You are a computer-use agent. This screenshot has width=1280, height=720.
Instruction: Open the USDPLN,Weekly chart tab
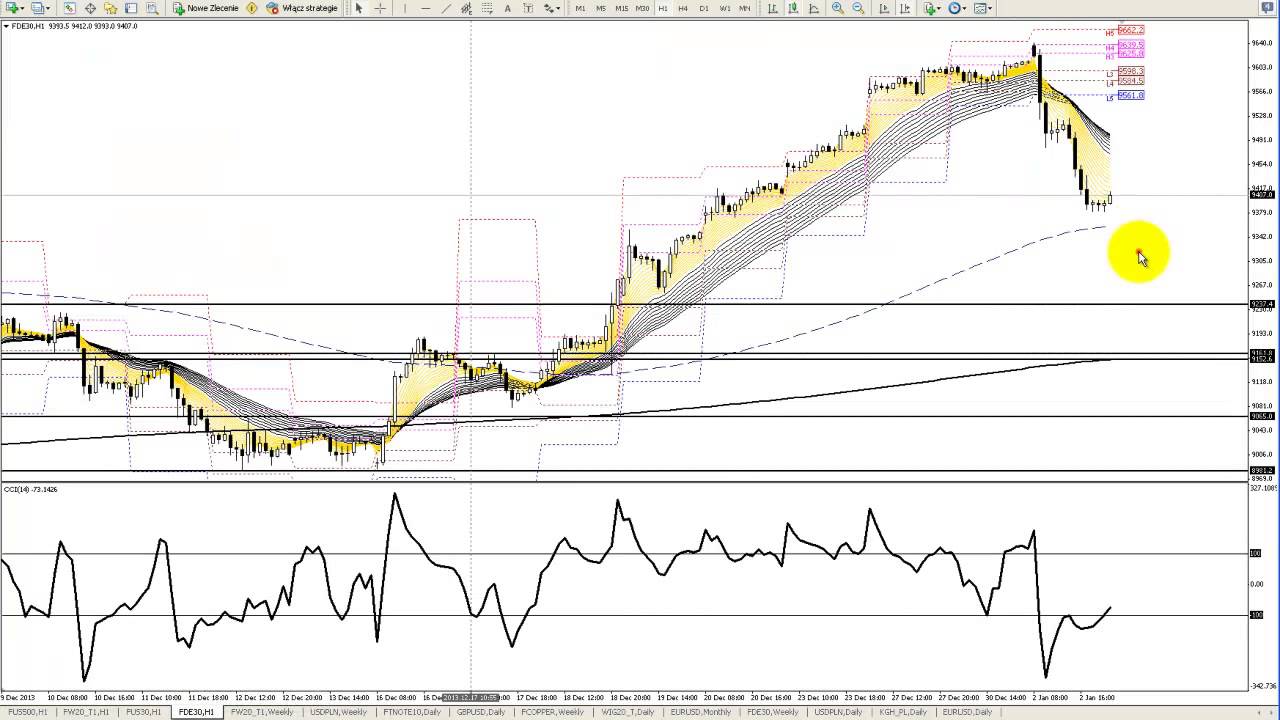click(338, 712)
